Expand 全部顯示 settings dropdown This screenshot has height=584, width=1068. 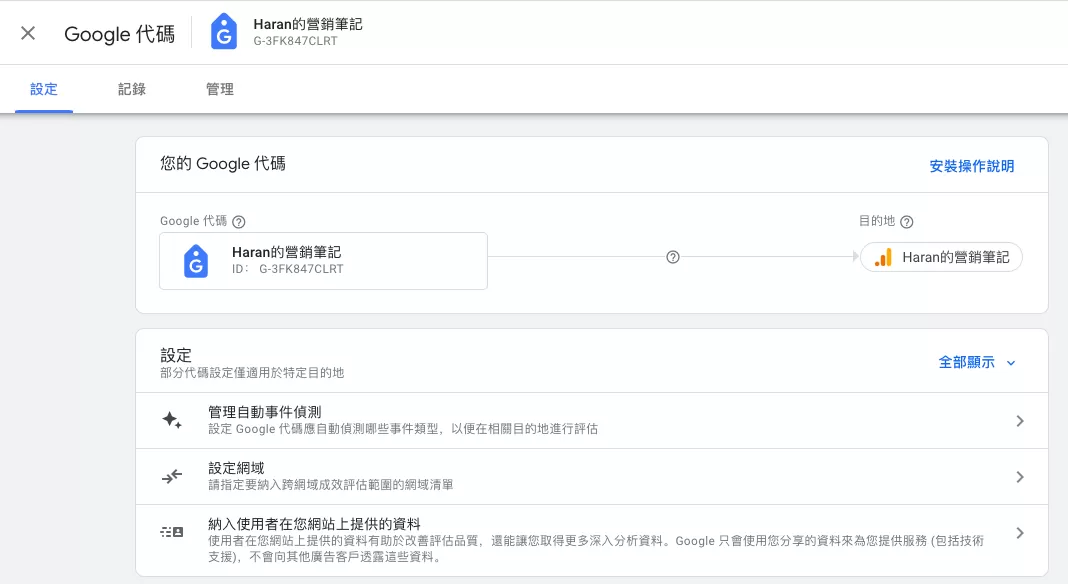click(x=977, y=363)
